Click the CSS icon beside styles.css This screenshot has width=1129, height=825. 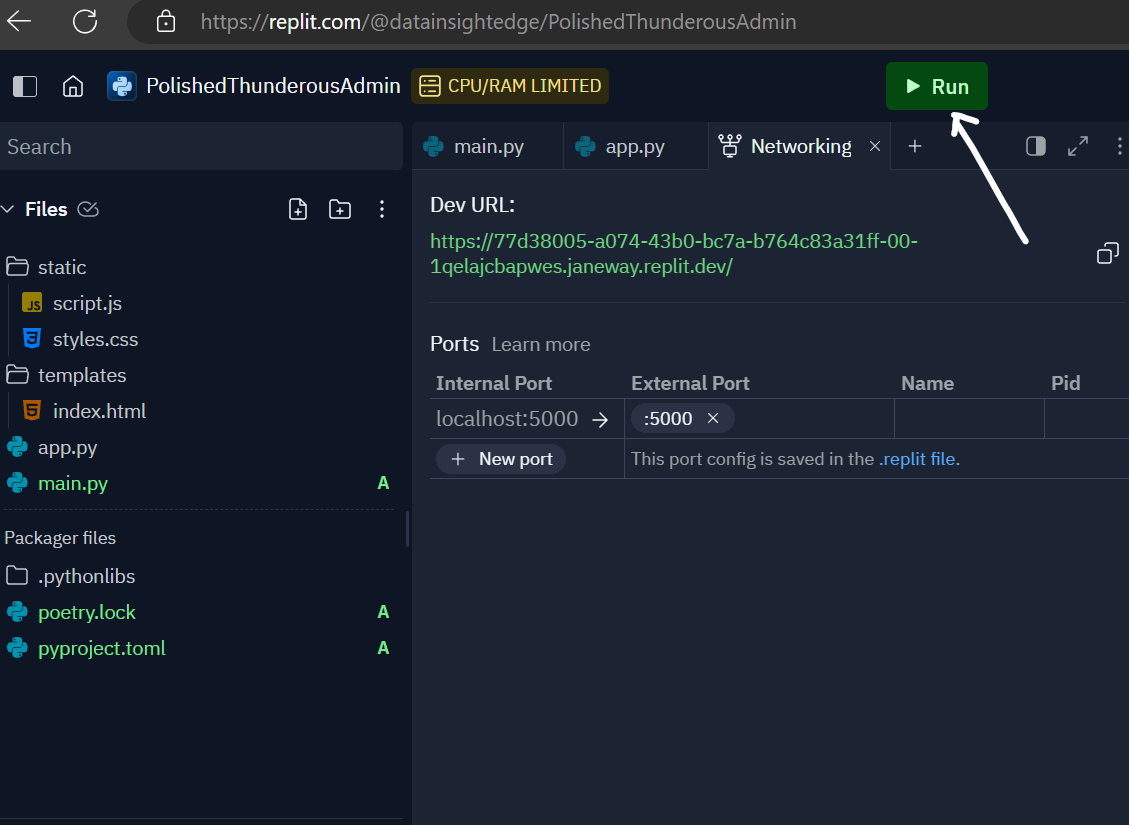(32, 338)
